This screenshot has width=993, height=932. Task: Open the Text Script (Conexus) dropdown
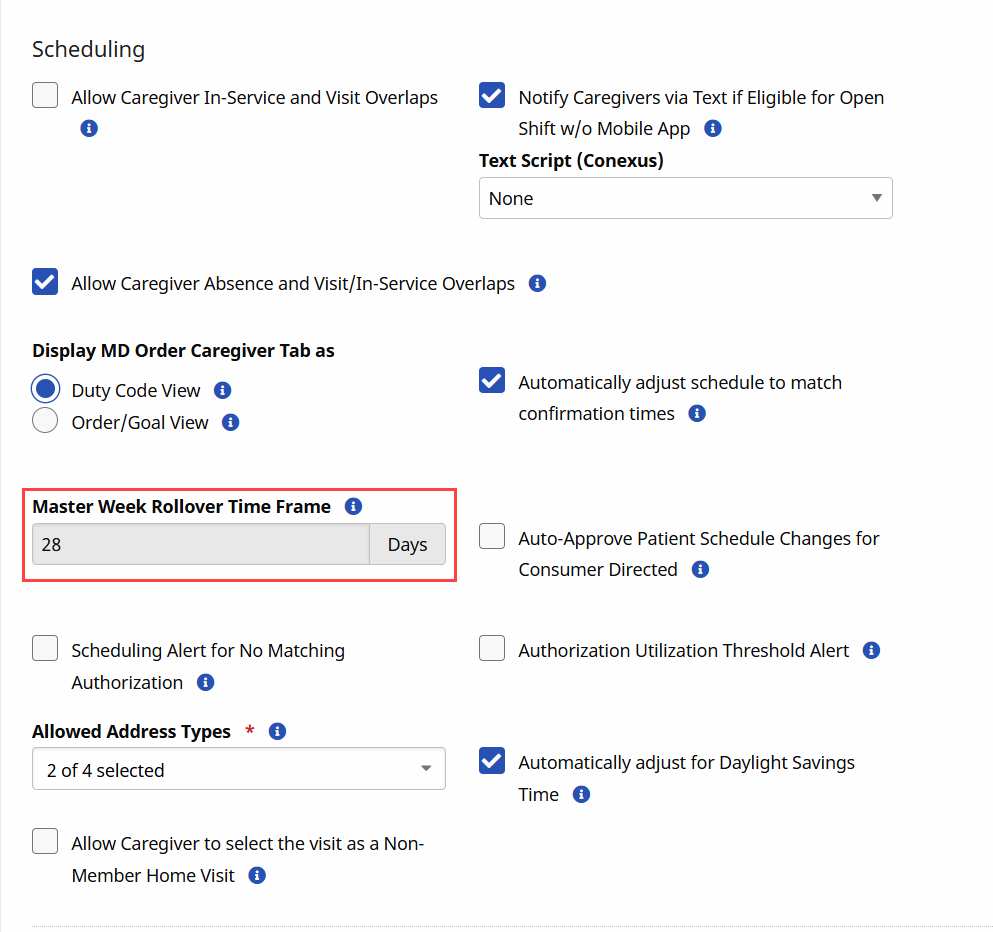point(685,199)
